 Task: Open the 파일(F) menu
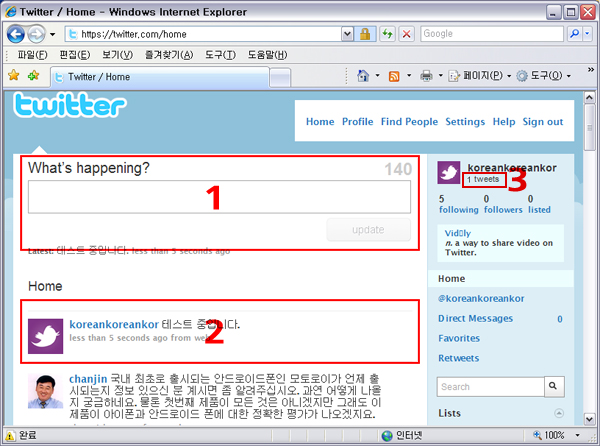33,55
